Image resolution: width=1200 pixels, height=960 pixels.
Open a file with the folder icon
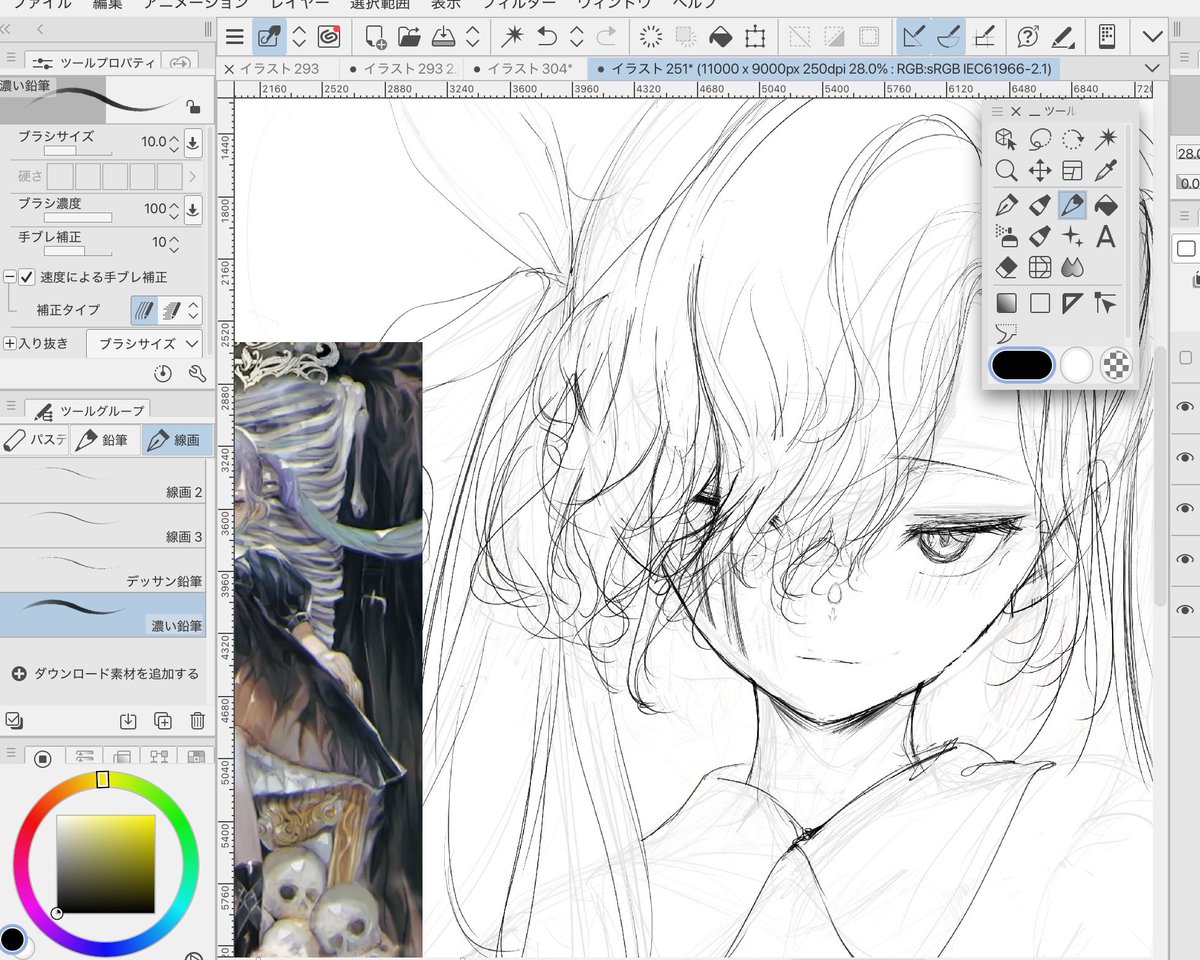(409, 37)
